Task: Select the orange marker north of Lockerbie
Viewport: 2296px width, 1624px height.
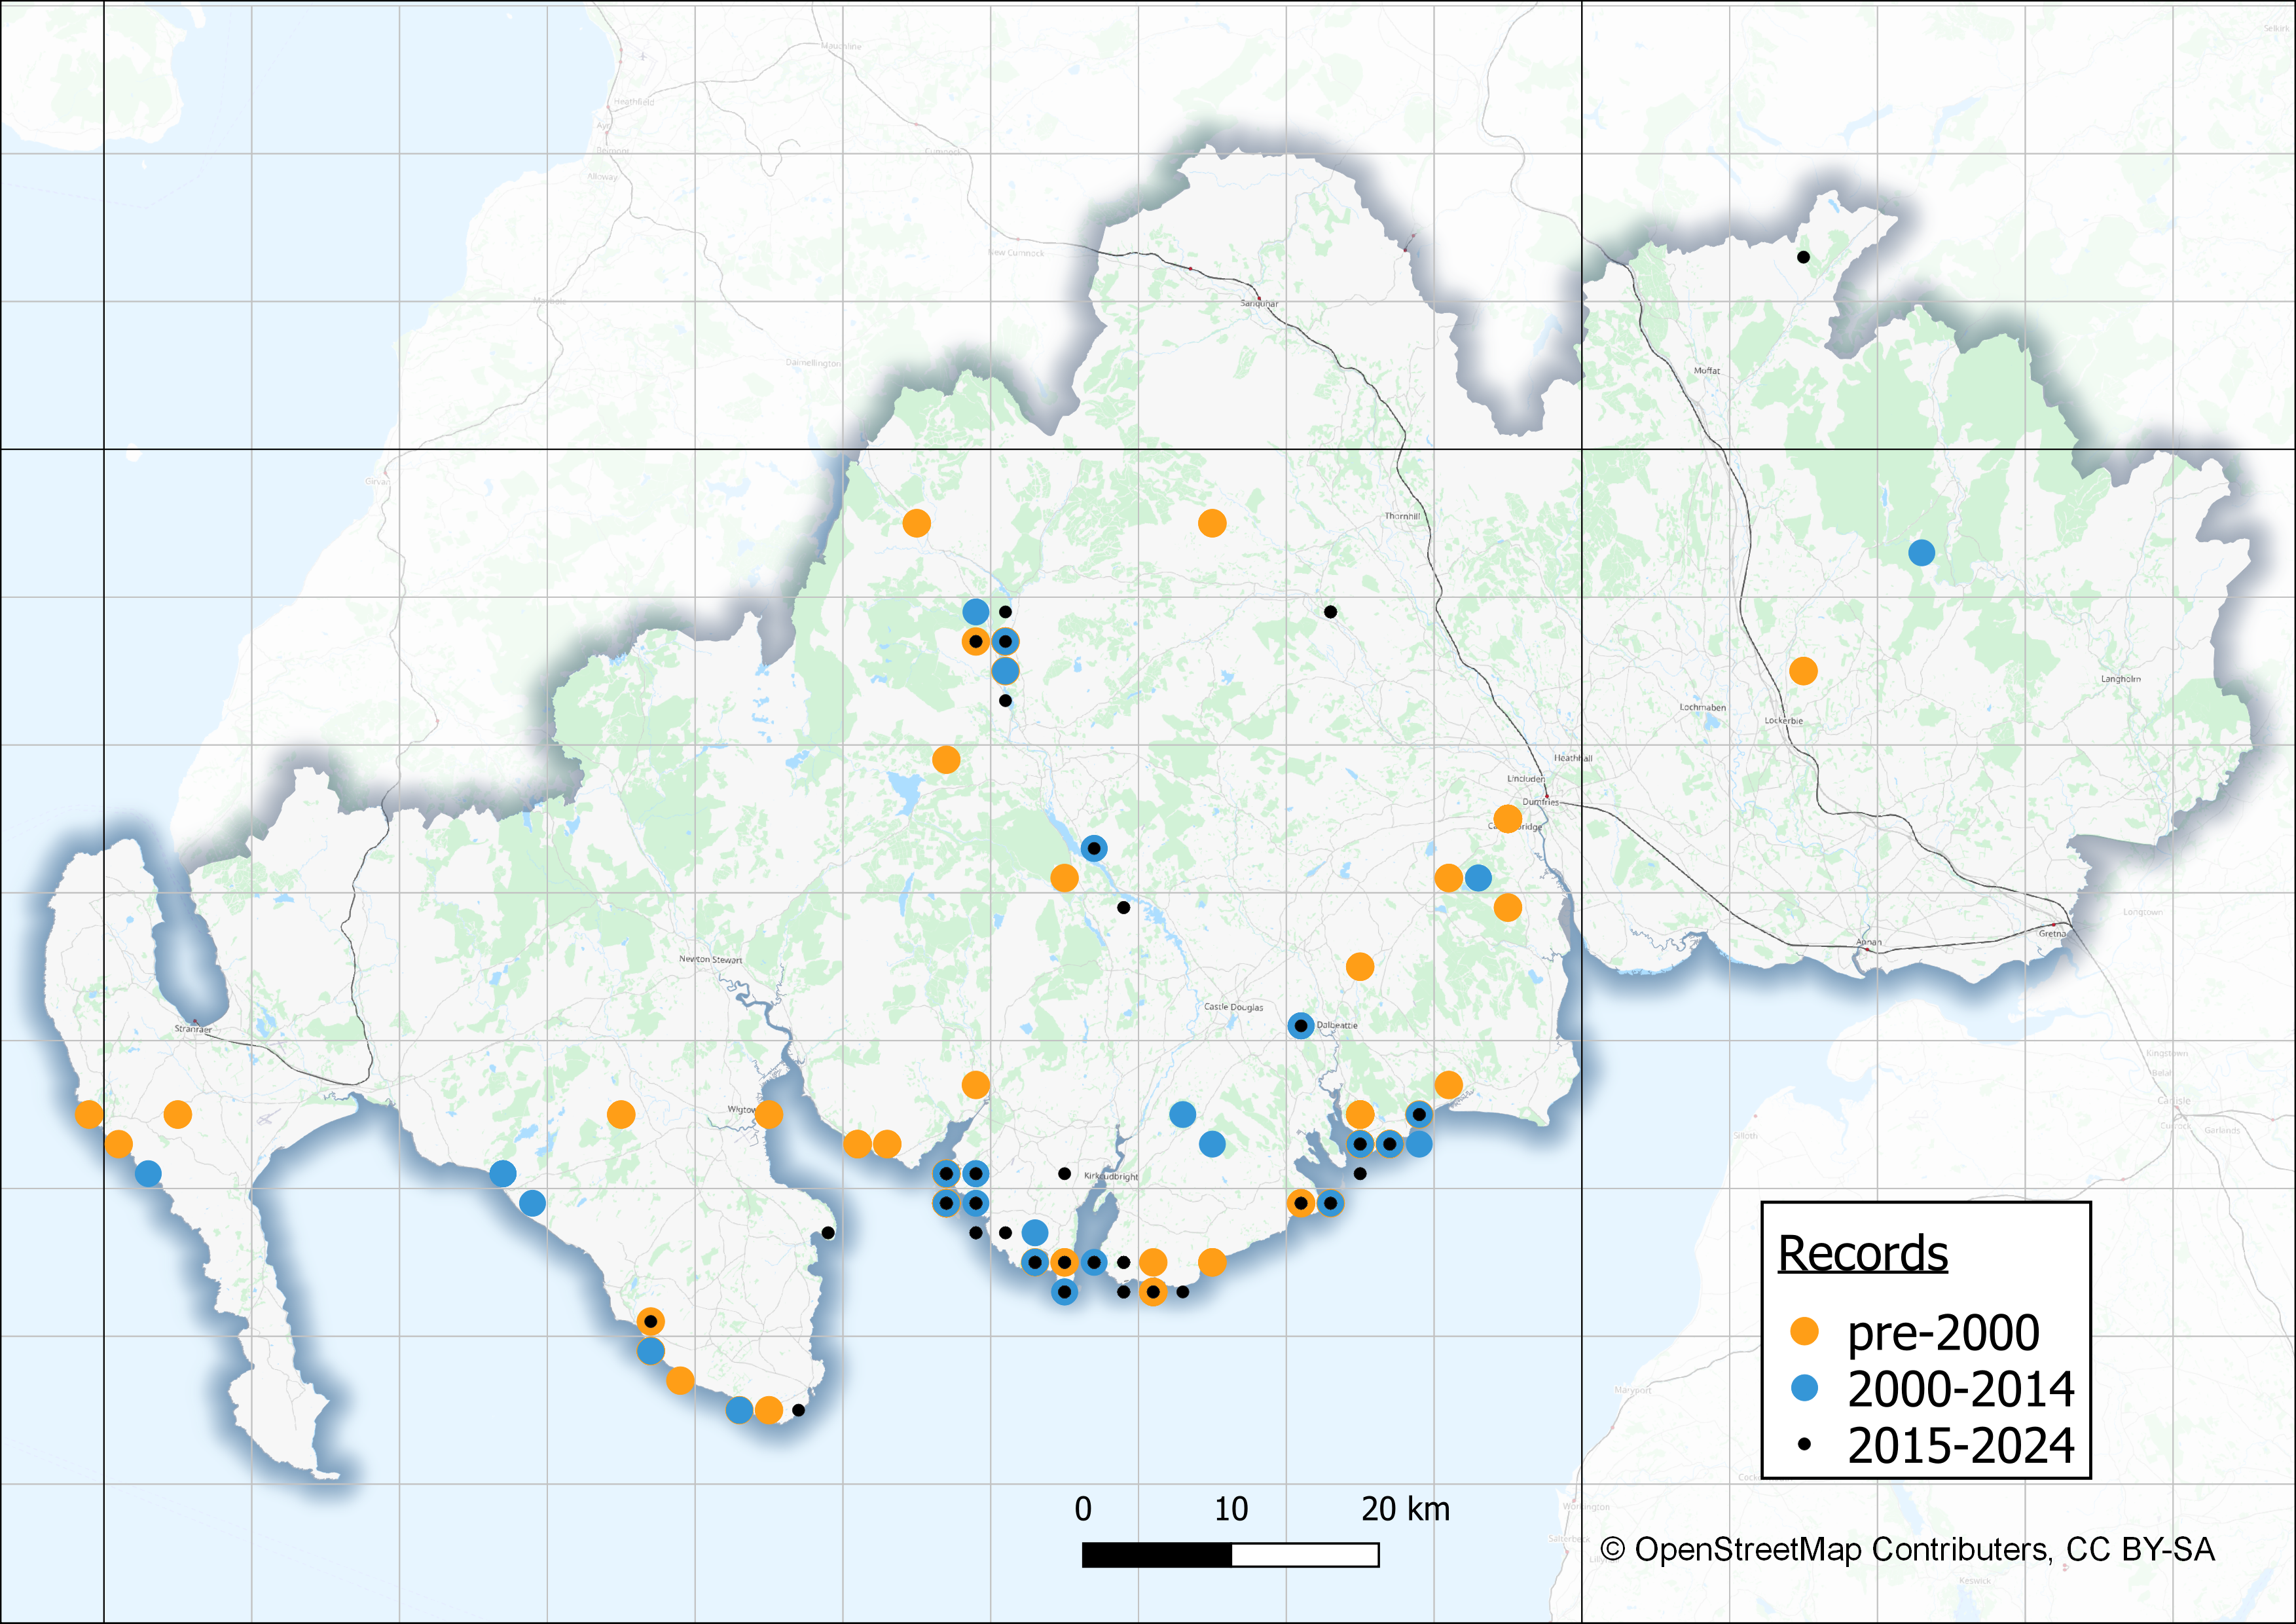Action: [1803, 670]
